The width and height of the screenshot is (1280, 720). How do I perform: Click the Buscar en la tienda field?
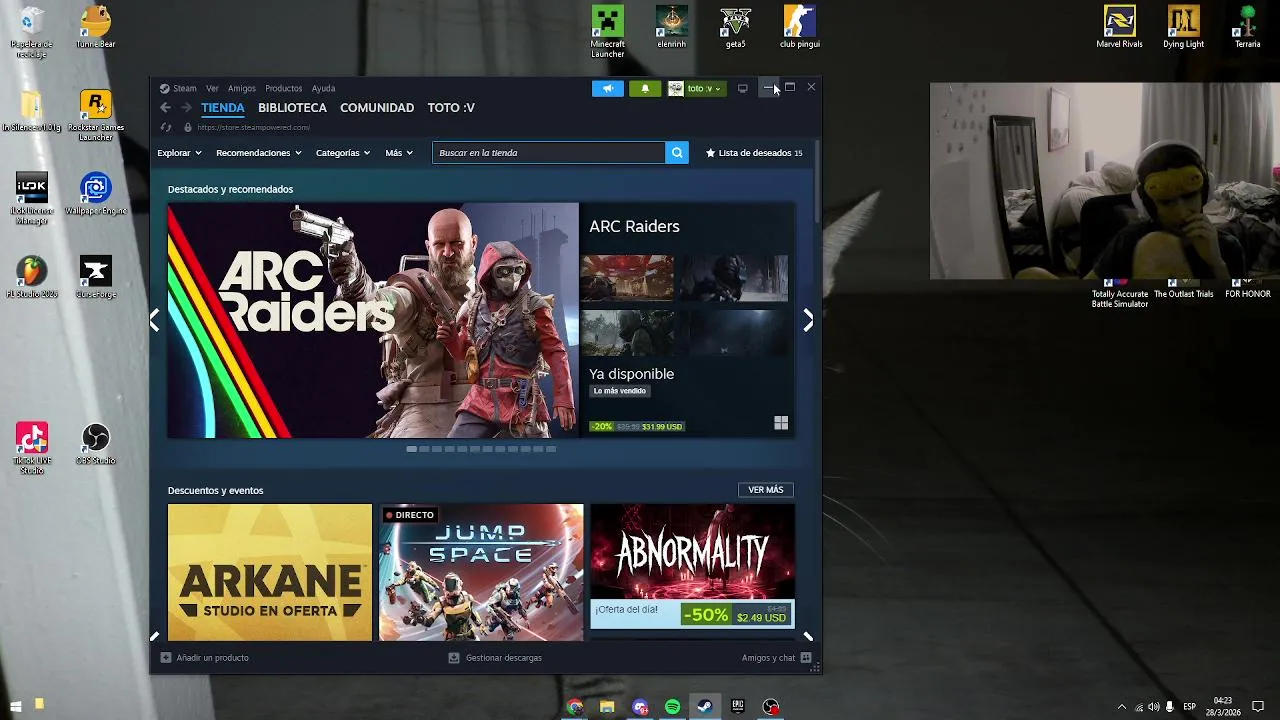[549, 153]
